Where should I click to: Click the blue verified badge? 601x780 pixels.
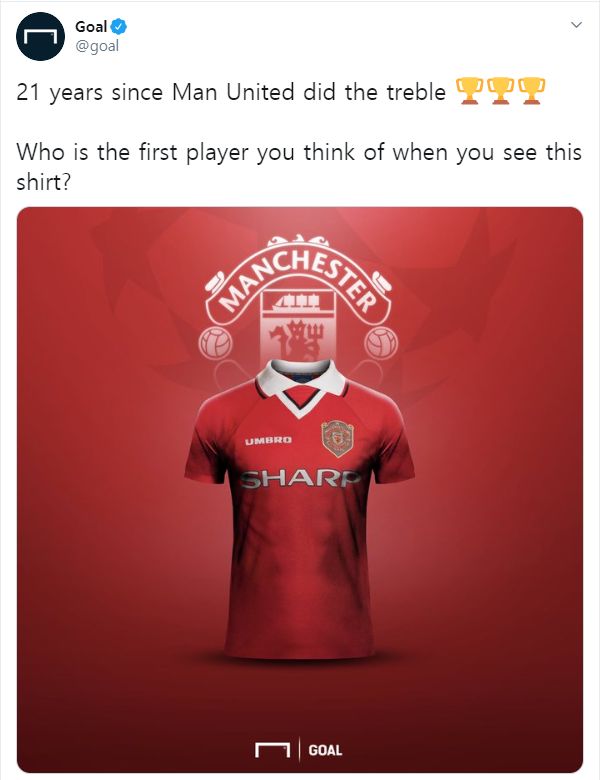119,26
